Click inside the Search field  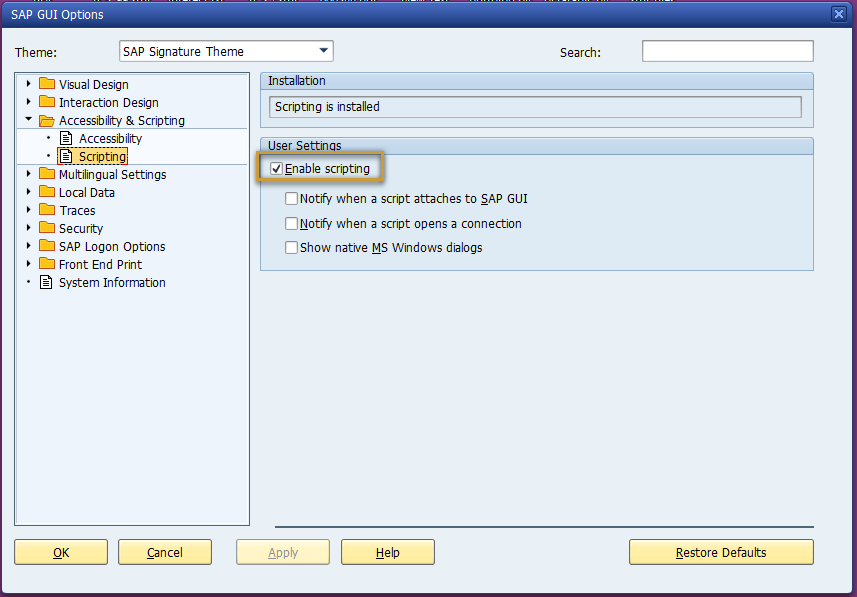727,50
